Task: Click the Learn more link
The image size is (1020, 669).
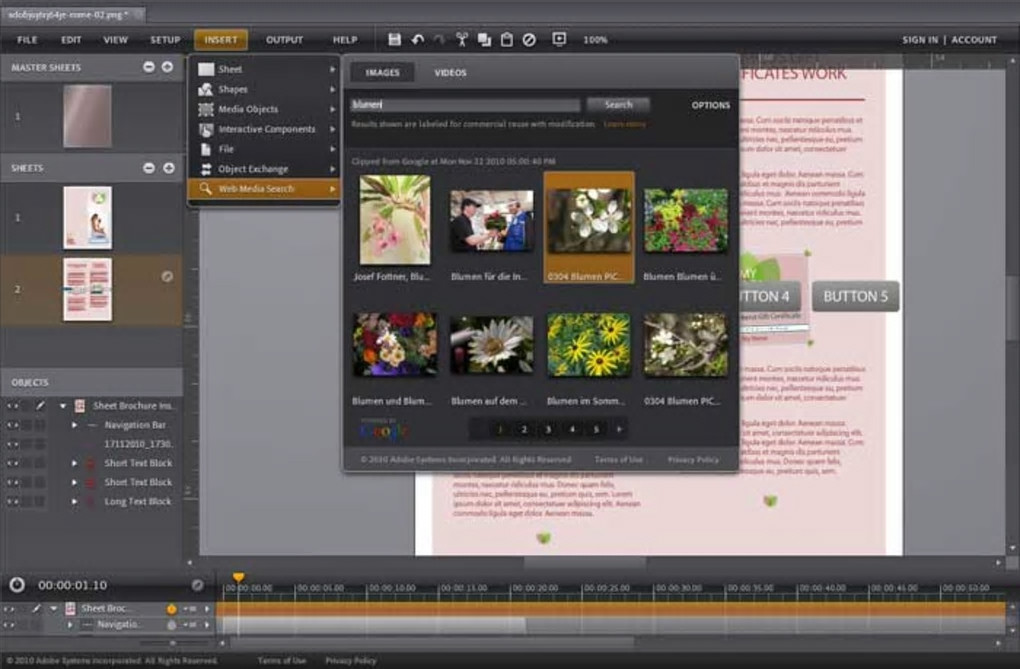Action: (x=624, y=124)
